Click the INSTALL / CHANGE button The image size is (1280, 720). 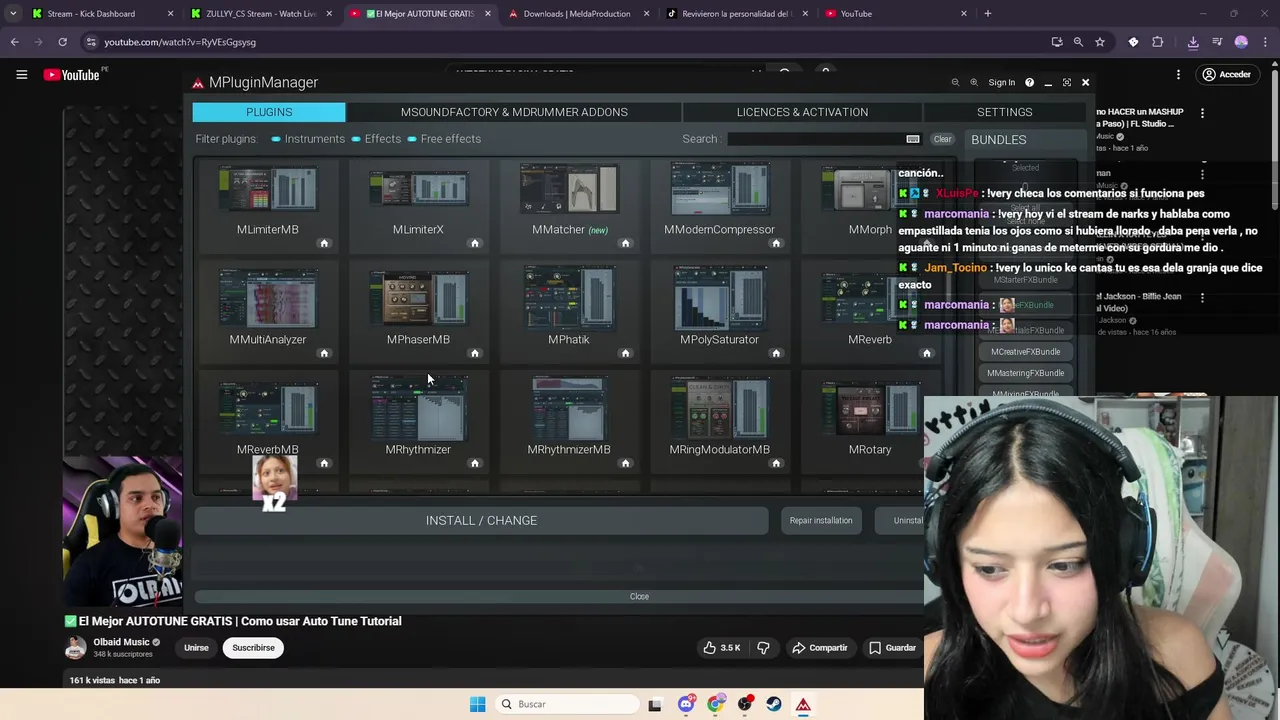(481, 520)
